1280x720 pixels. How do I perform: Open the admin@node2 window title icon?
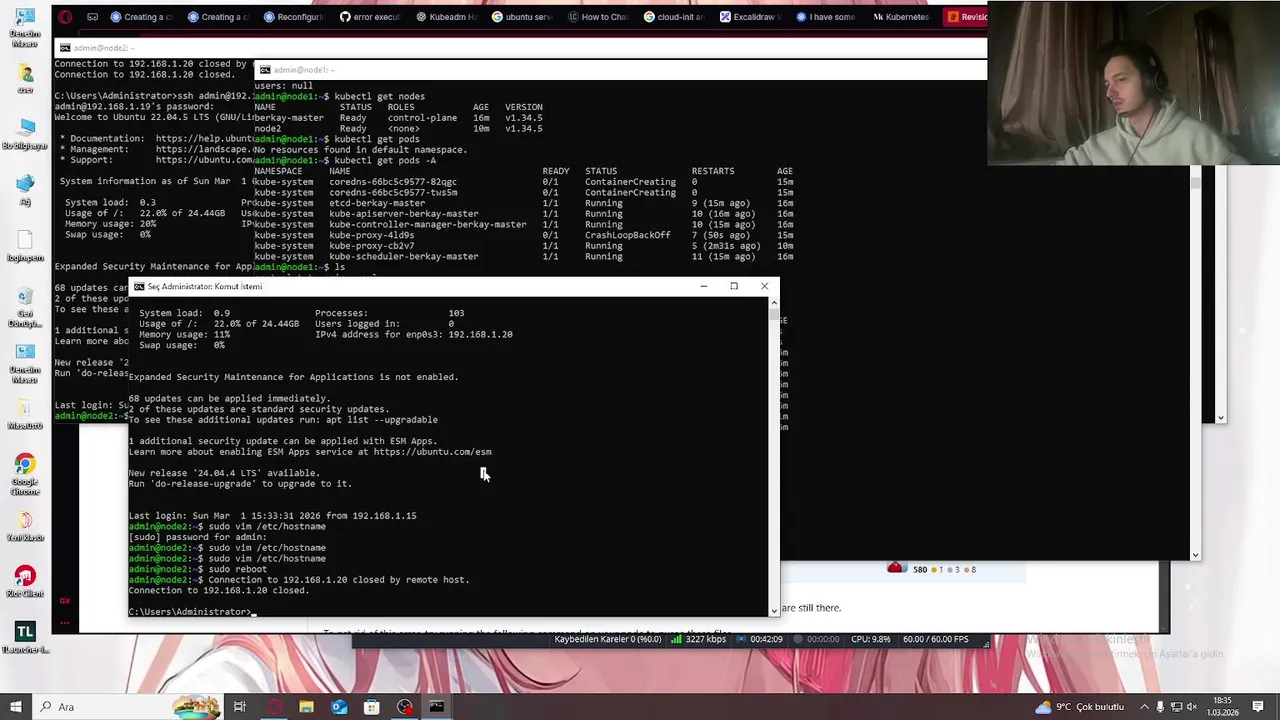pyautogui.click(x=65, y=48)
